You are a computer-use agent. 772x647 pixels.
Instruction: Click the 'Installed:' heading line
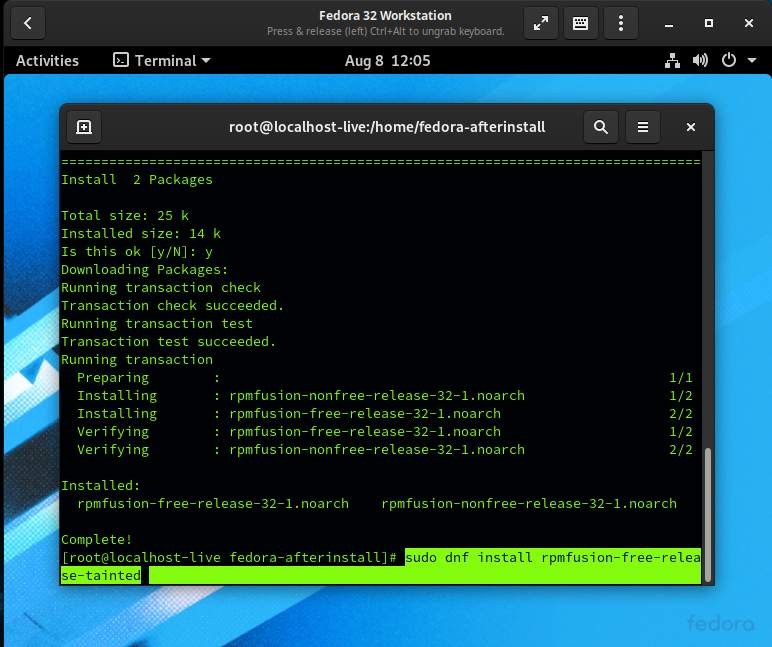tap(100, 485)
